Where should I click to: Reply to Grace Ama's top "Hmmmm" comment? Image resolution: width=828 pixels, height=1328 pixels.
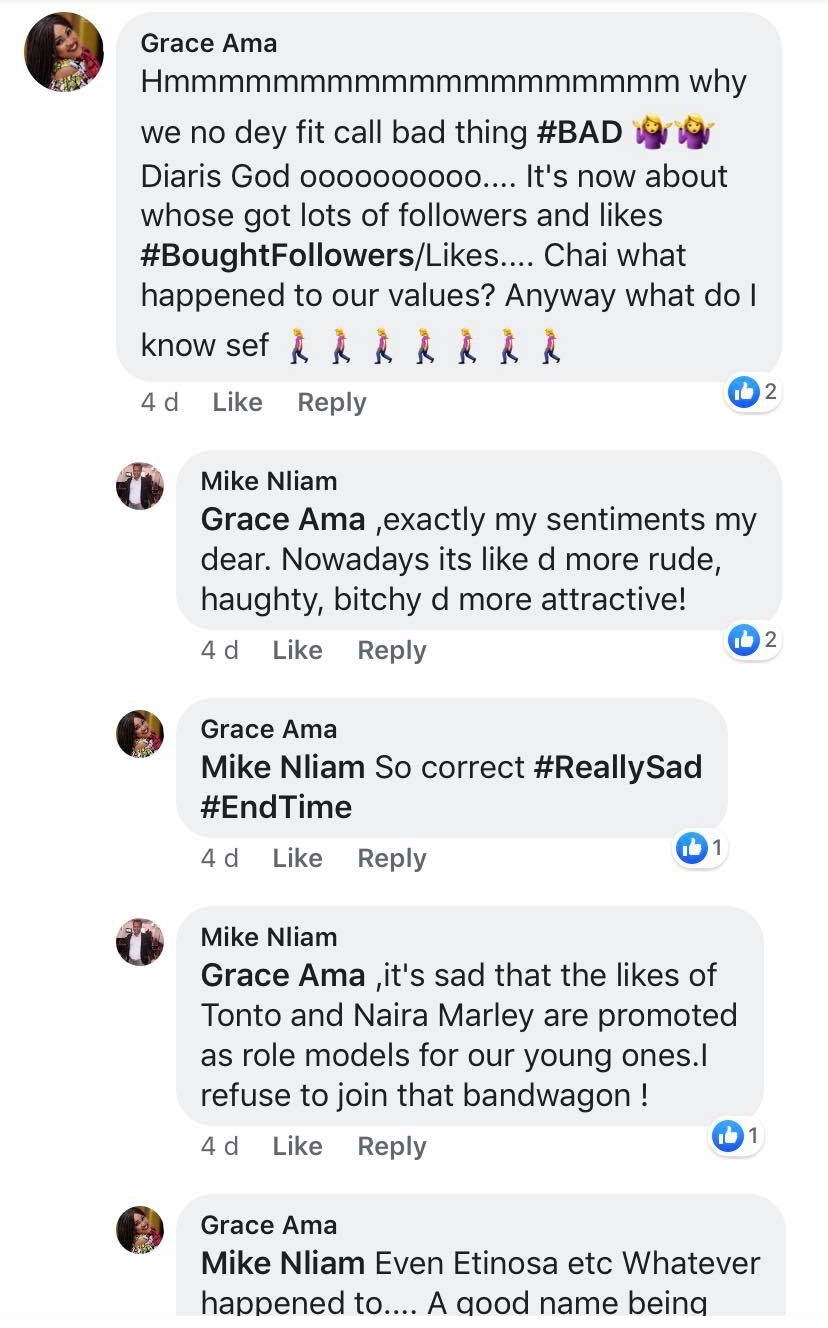tap(332, 402)
